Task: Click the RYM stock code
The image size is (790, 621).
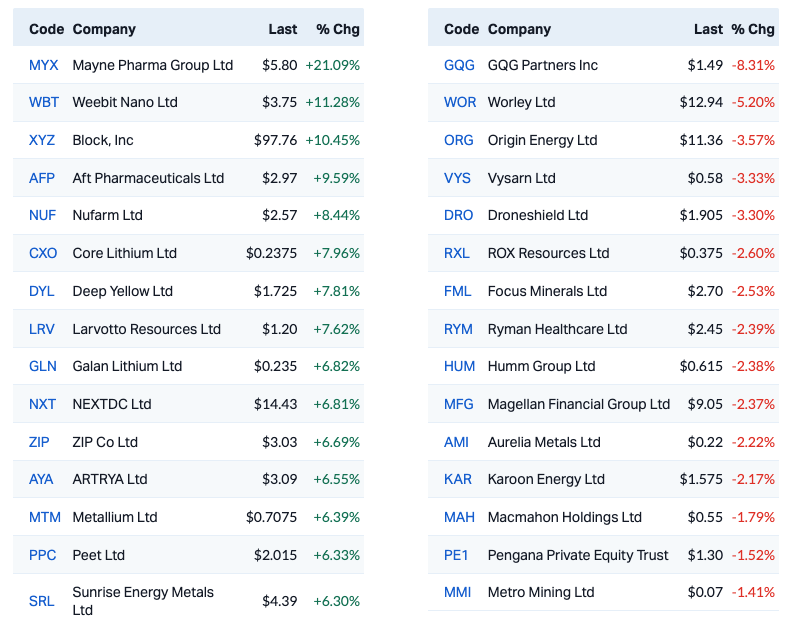Action: (458, 329)
